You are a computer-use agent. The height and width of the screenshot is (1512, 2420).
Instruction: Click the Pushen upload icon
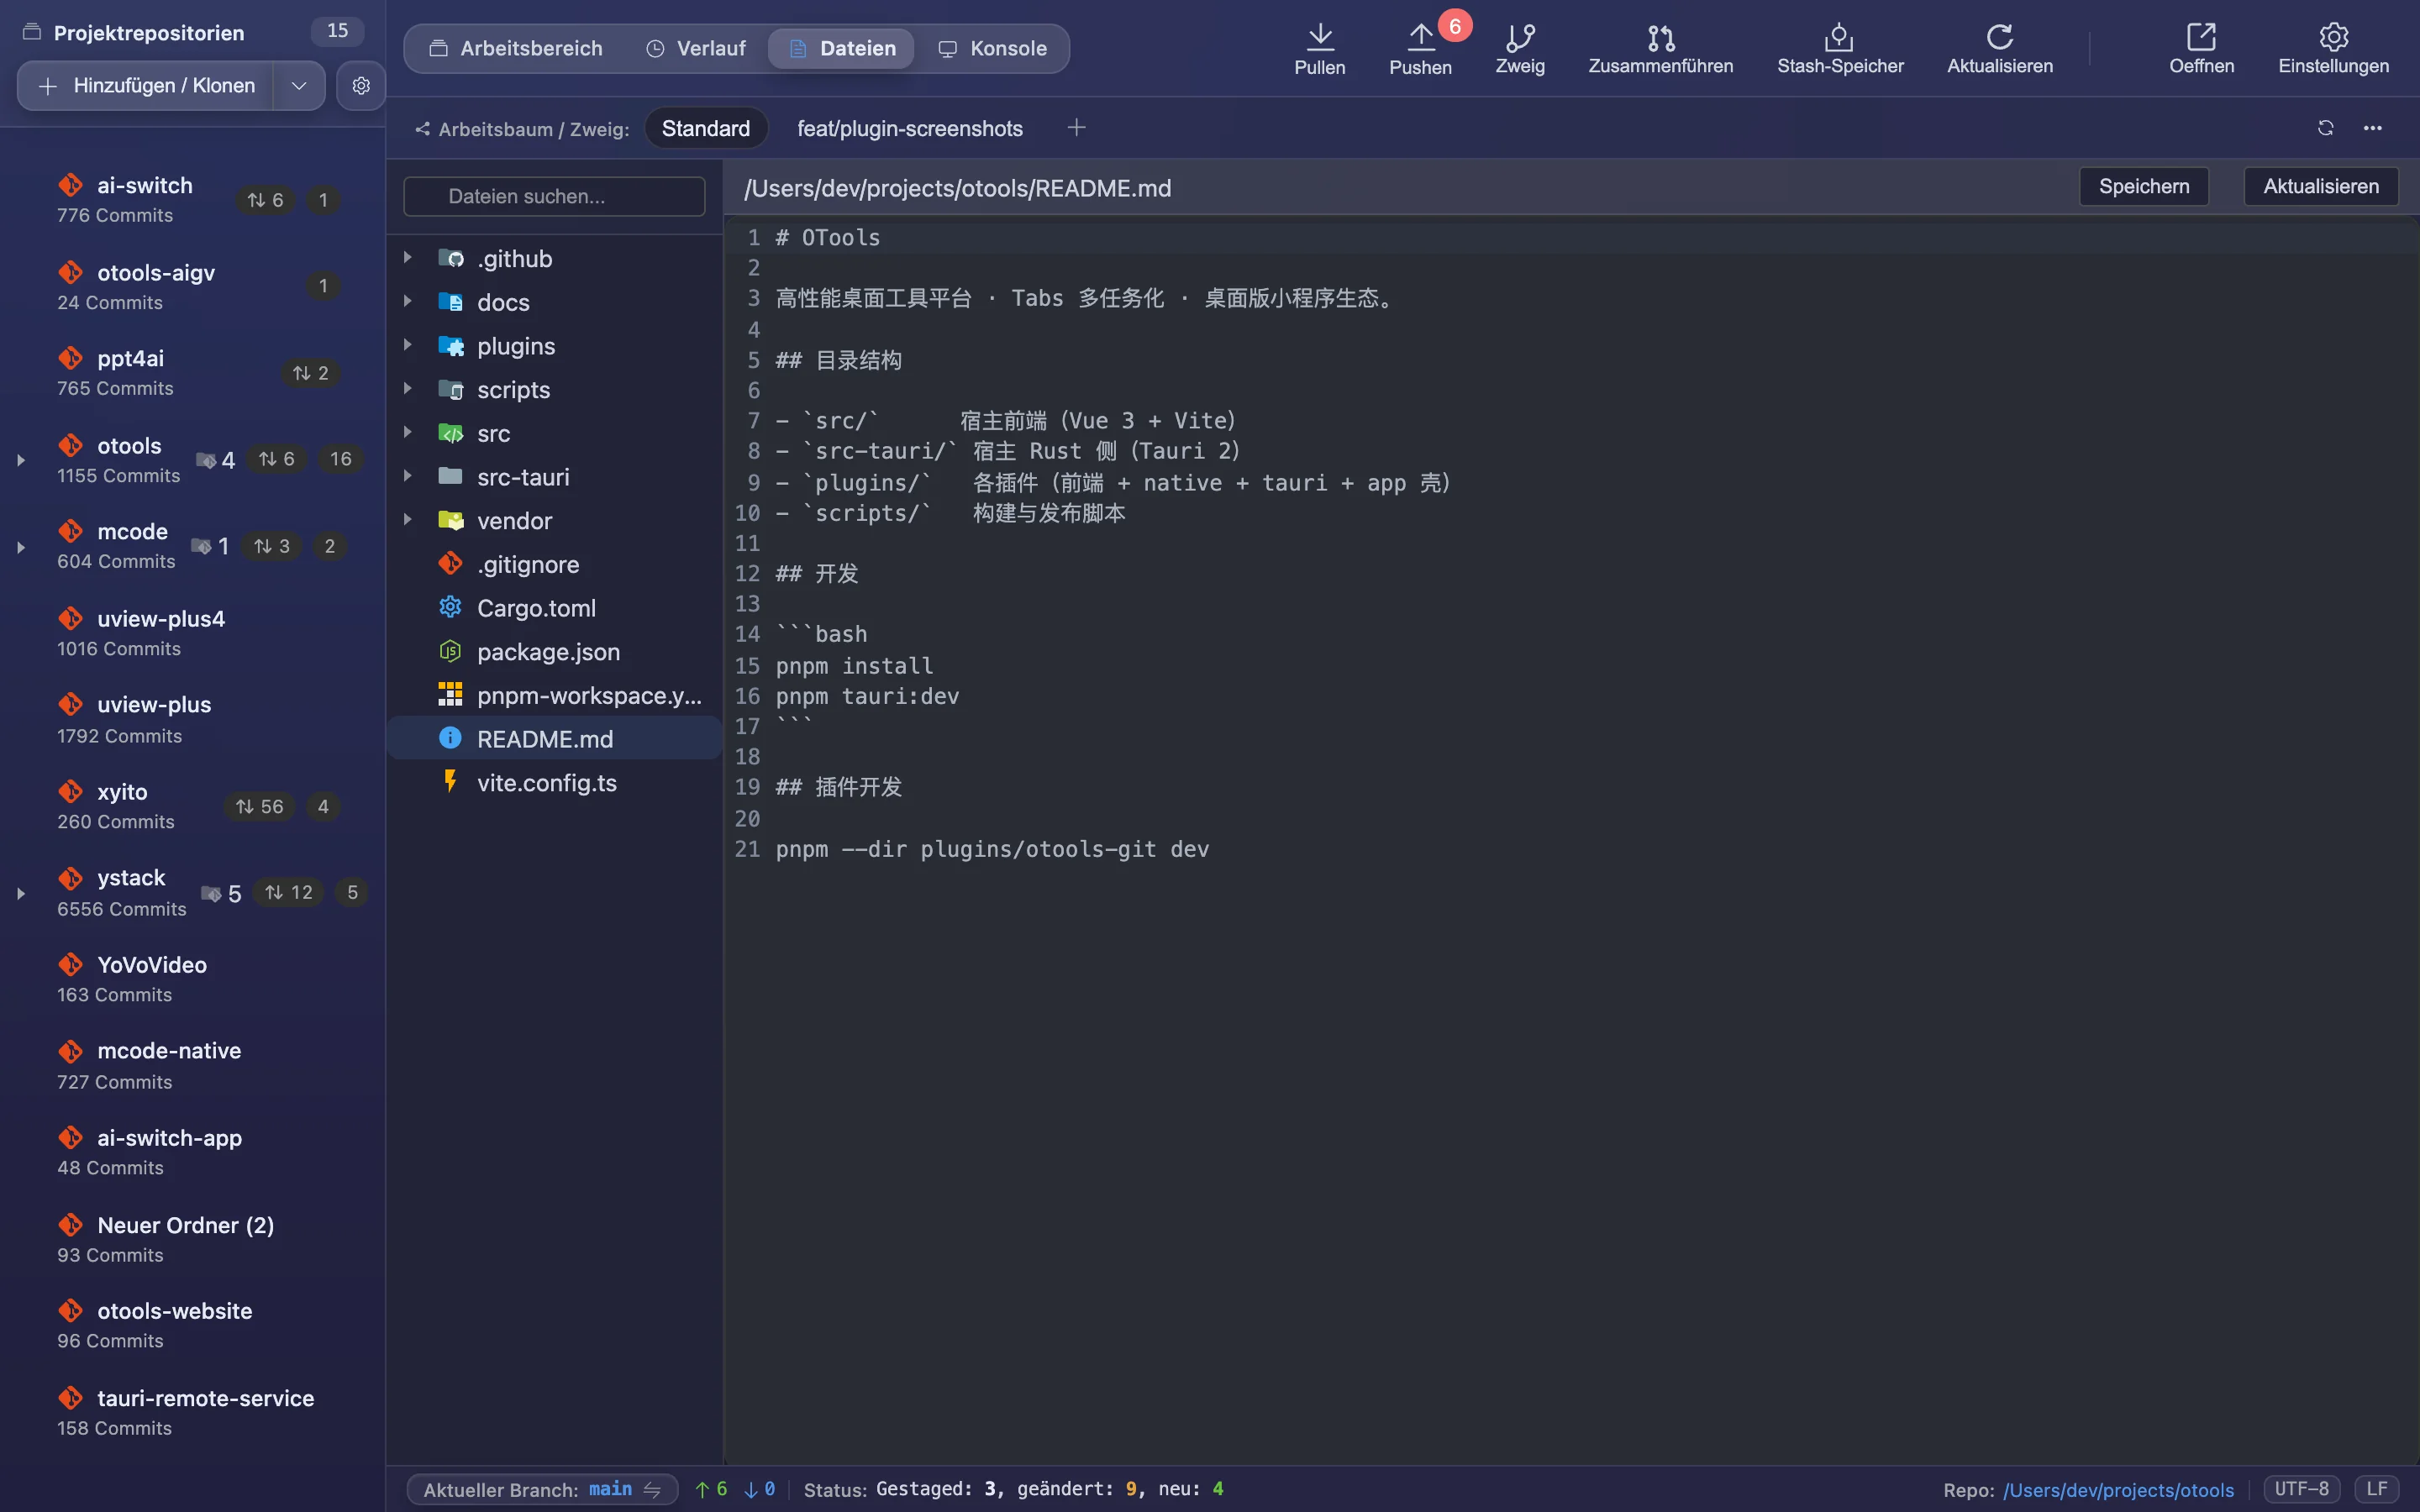click(x=1420, y=37)
